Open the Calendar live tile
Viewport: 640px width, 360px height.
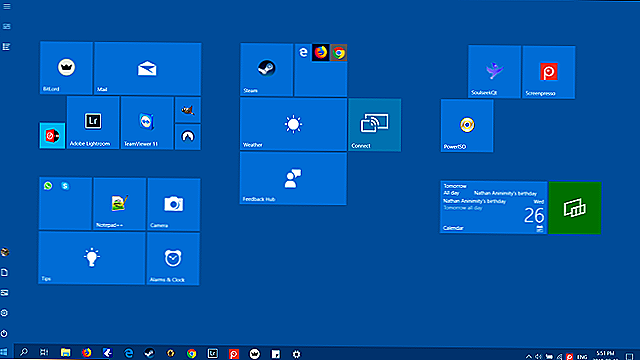493,207
